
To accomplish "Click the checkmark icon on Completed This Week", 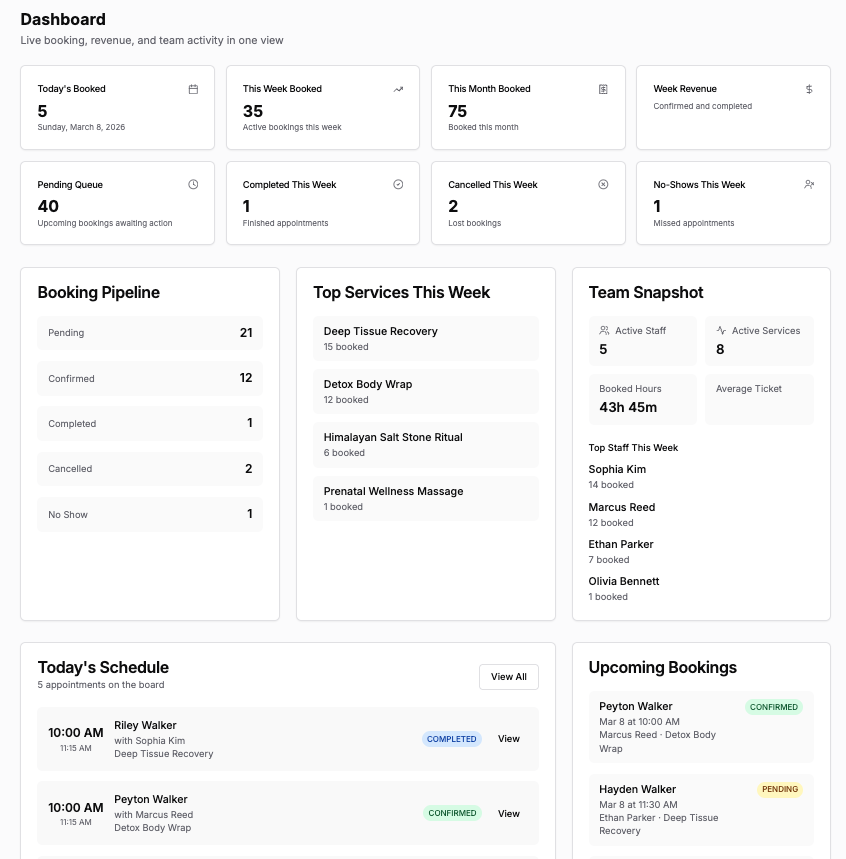I will click(x=398, y=185).
